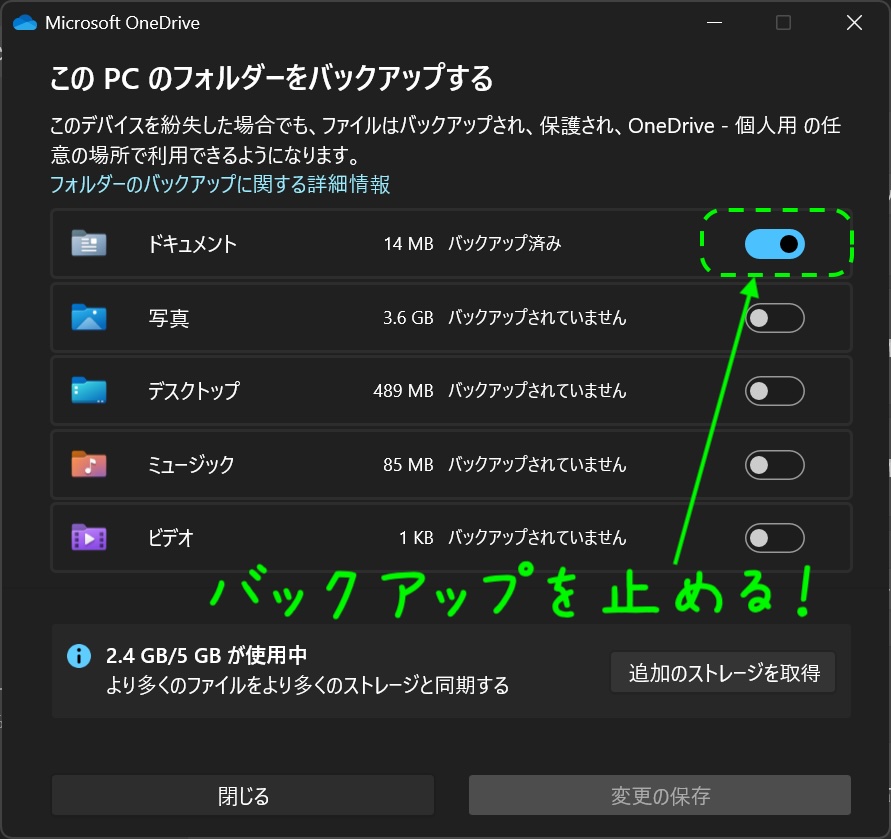Click the 閉じる button
Screen dimensions: 891x839
click(x=243, y=795)
